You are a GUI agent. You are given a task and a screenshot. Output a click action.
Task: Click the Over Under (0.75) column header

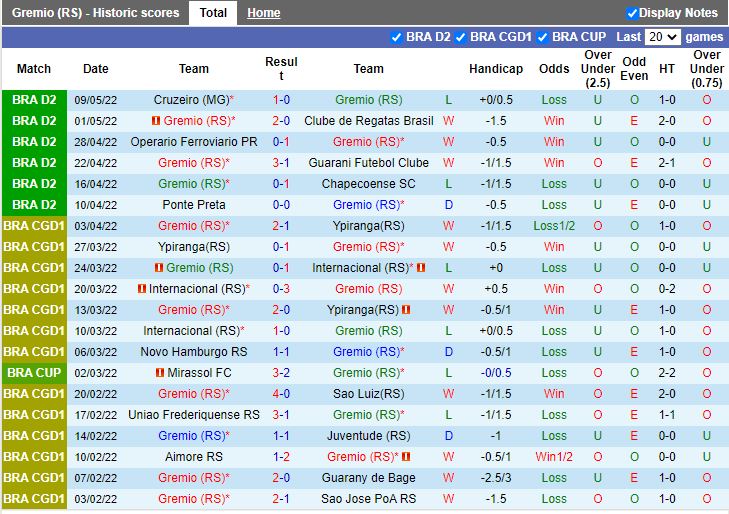coord(707,69)
